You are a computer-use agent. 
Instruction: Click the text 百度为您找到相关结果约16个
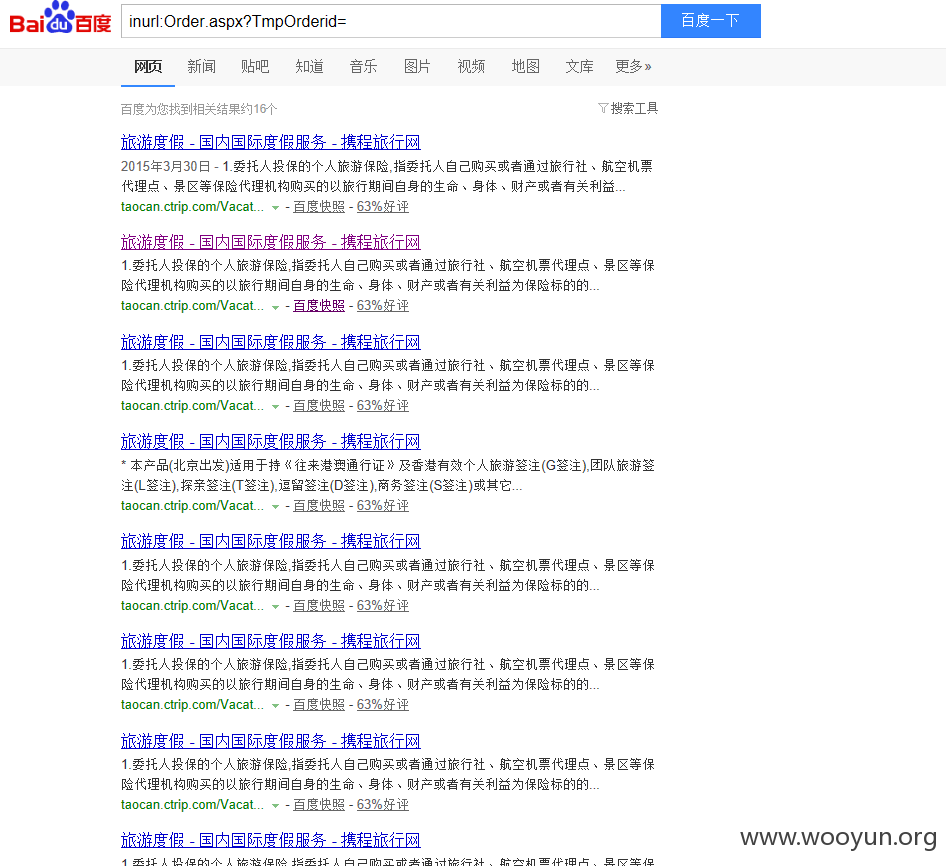(x=199, y=109)
